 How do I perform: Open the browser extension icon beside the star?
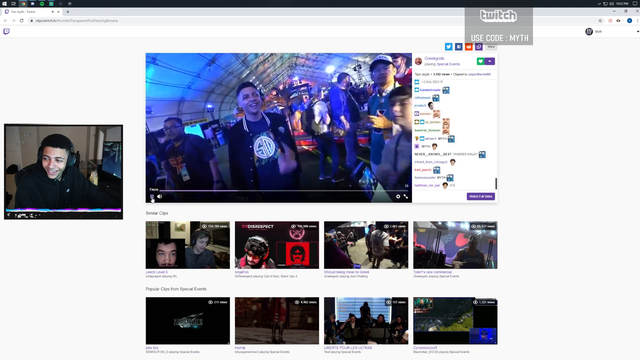pyautogui.click(x=610, y=20)
